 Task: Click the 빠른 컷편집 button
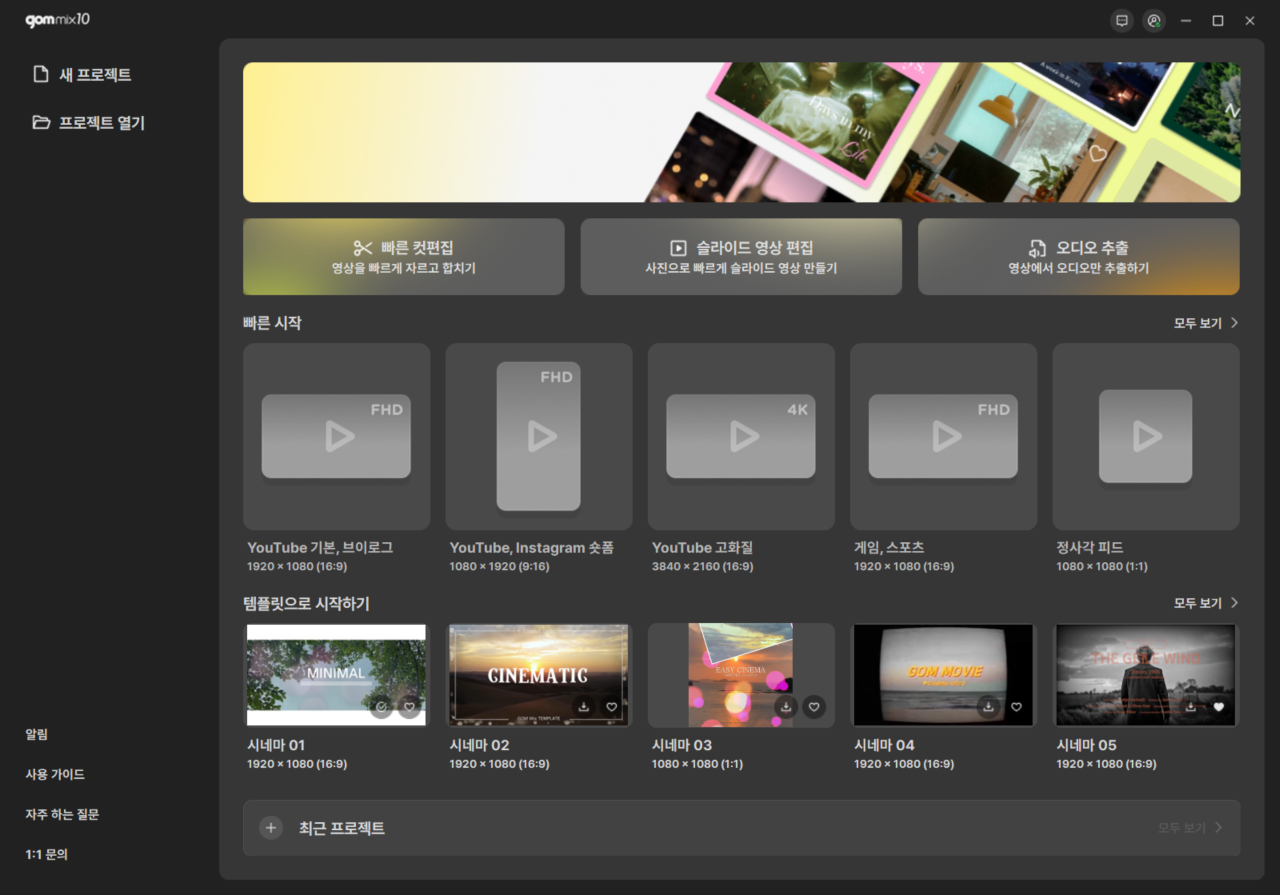(404, 257)
